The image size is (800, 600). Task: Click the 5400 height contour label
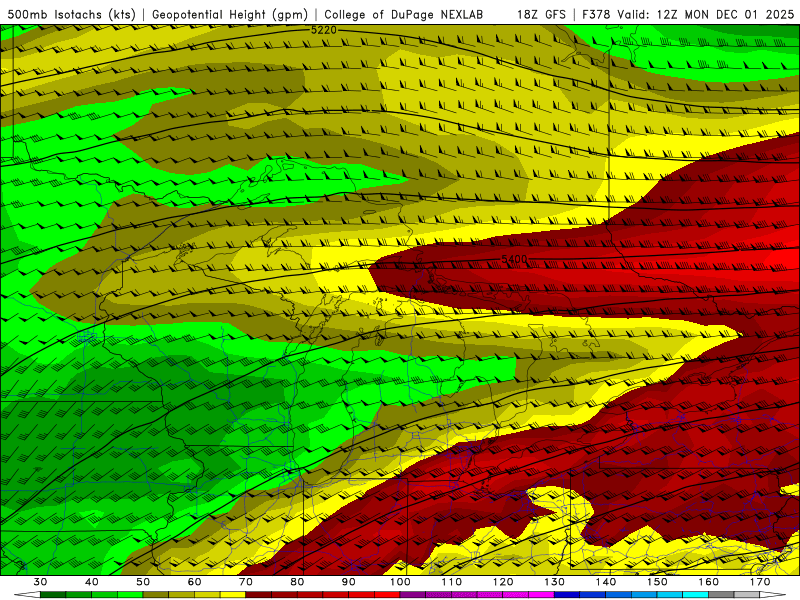pos(514,259)
